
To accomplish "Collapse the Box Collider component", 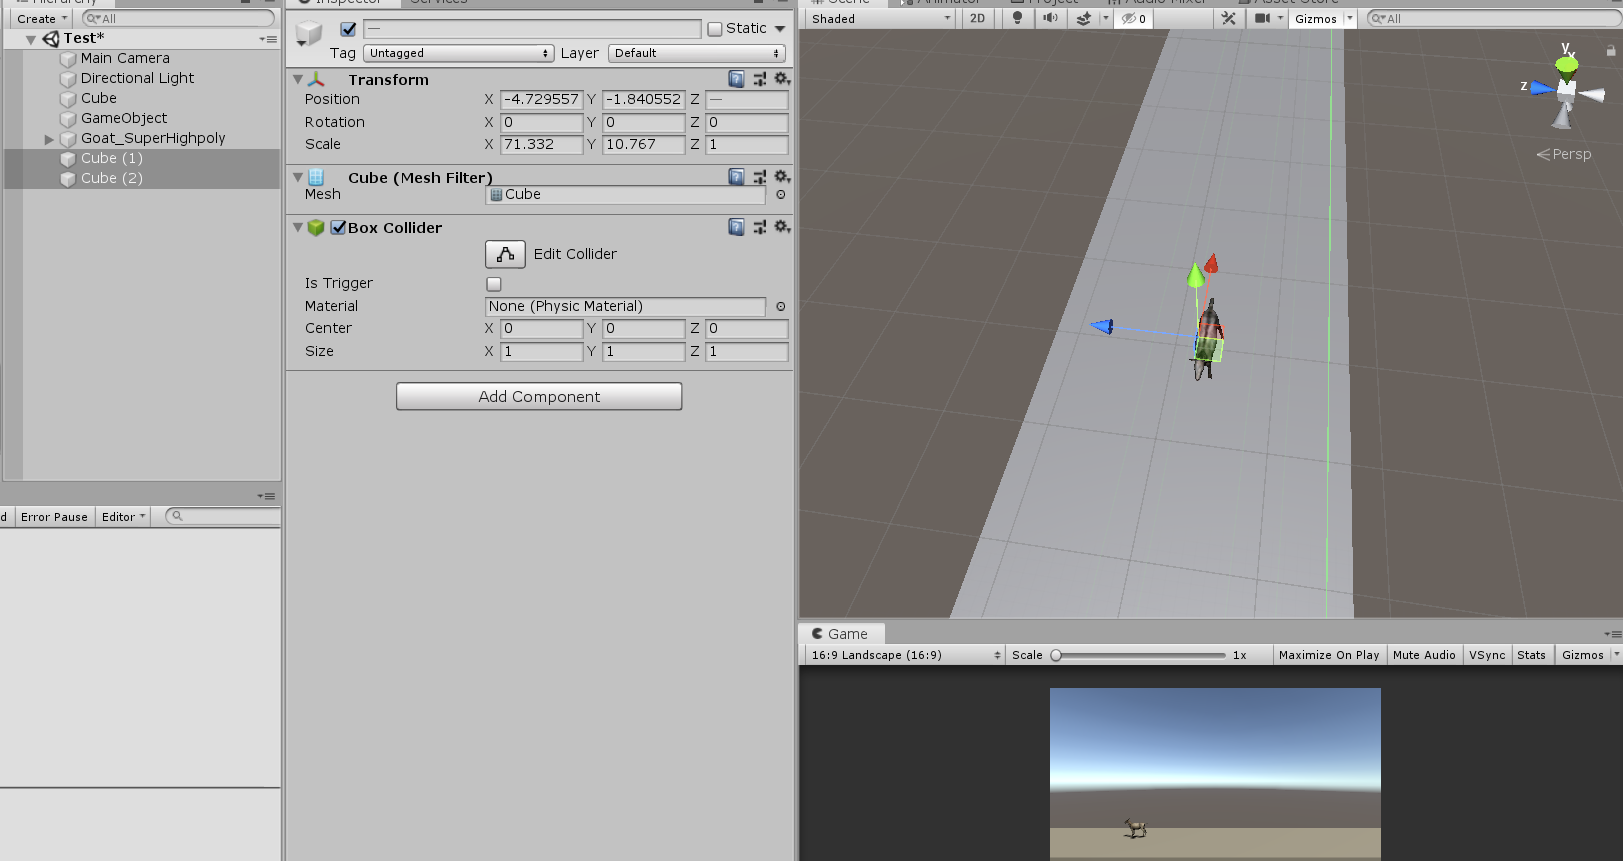I will 297,227.
